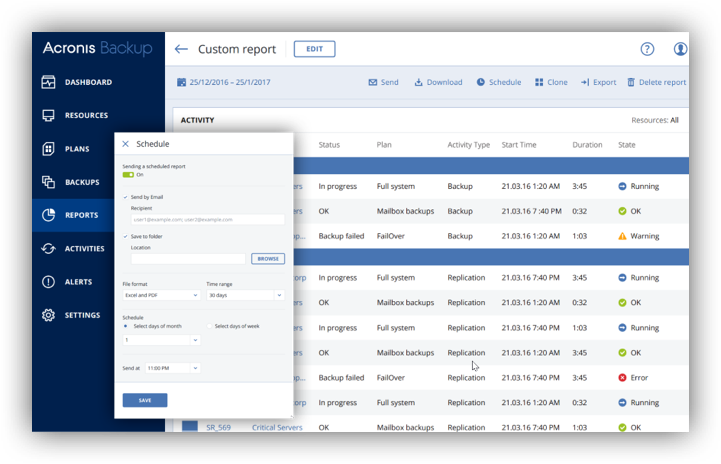Open the File format dropdown

pos(161,295)
